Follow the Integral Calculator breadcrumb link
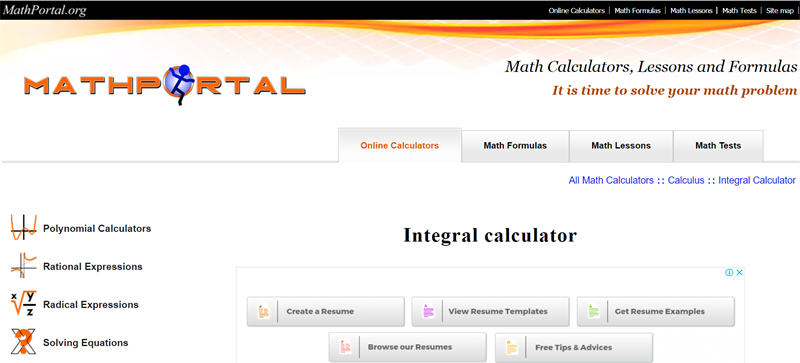The width and height of the screenshot is (800, 363). coord(757,180)
